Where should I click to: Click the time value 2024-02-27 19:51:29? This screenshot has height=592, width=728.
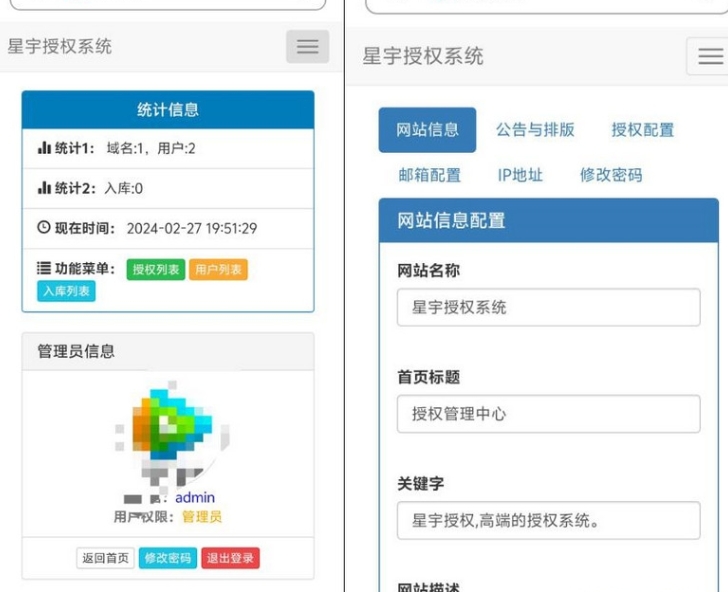pos(192,228)
